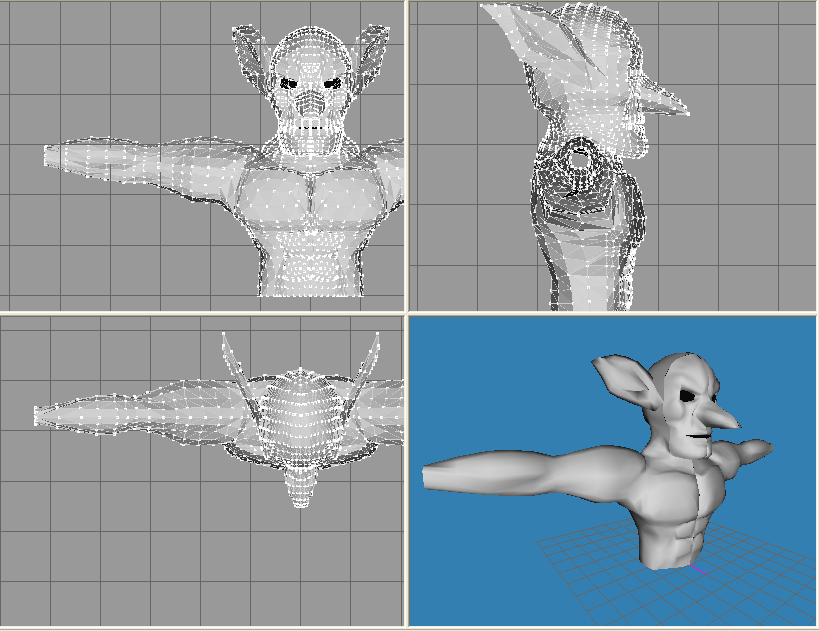The width and height of the screenshot is (819, 631).
Task: Select the horizontal divider above the blue 3D viewport
Action: 613,313
